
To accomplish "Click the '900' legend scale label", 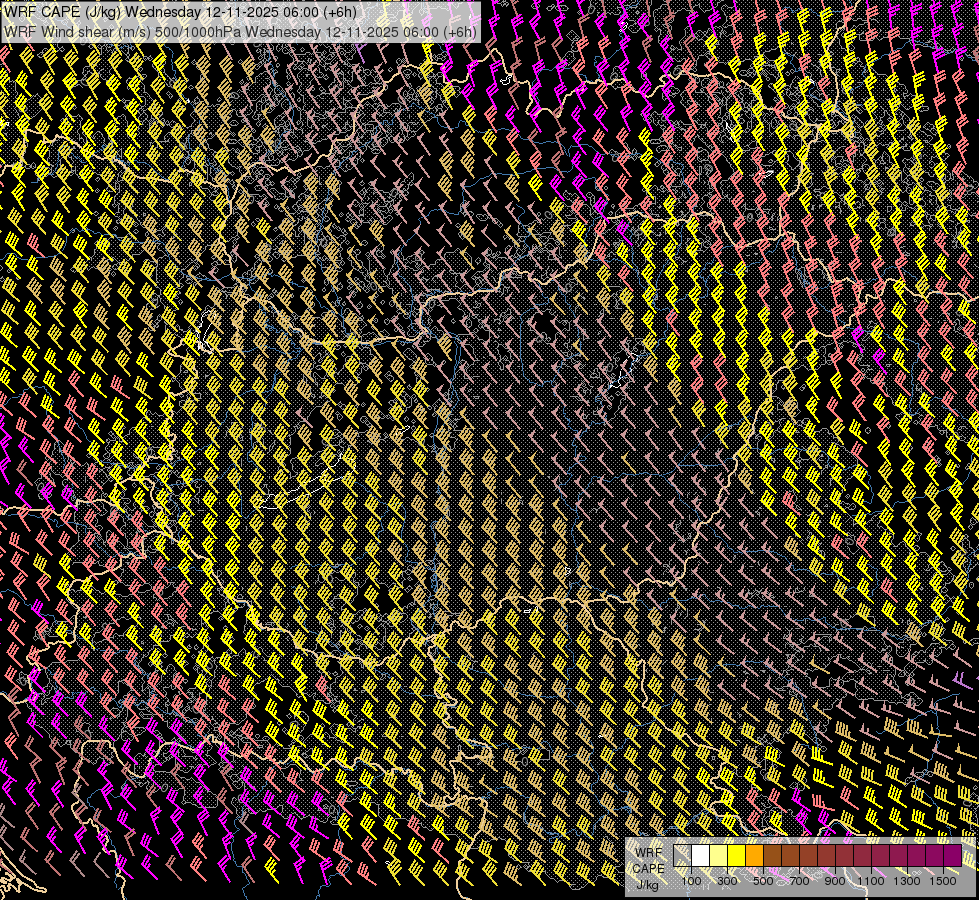I will coord(835,881).
